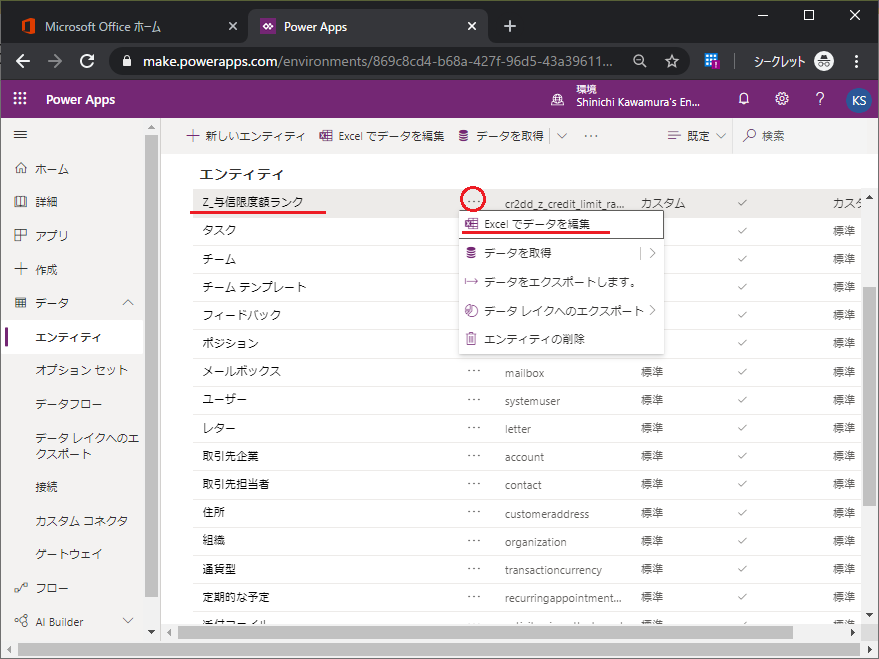879x659 pixels.
Task: Open 作成 in the left navigation
Action: (x=72, y=270)
